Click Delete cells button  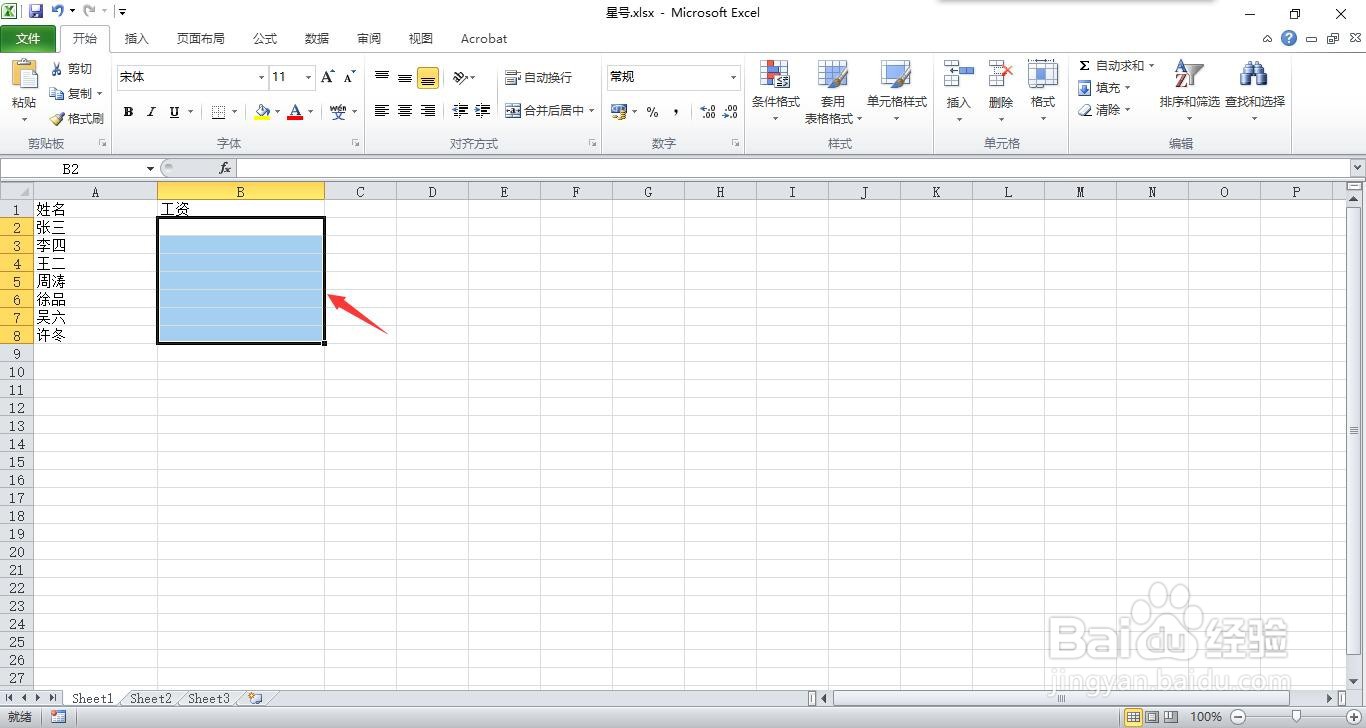click(x=1000, y=91)
